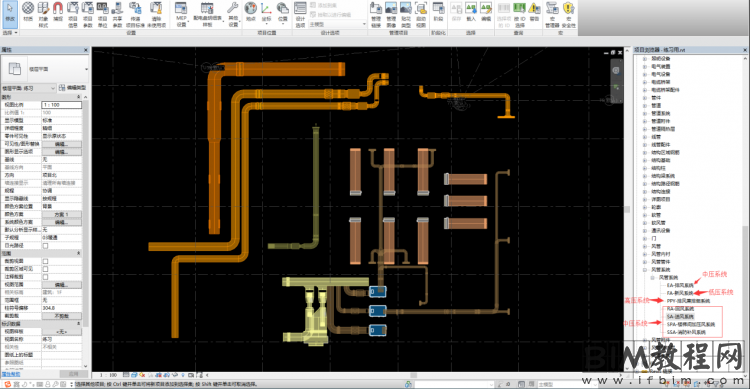This screenshot has width=750, height=389.
Task: Open the Properties help link
Action: (11, 374)
